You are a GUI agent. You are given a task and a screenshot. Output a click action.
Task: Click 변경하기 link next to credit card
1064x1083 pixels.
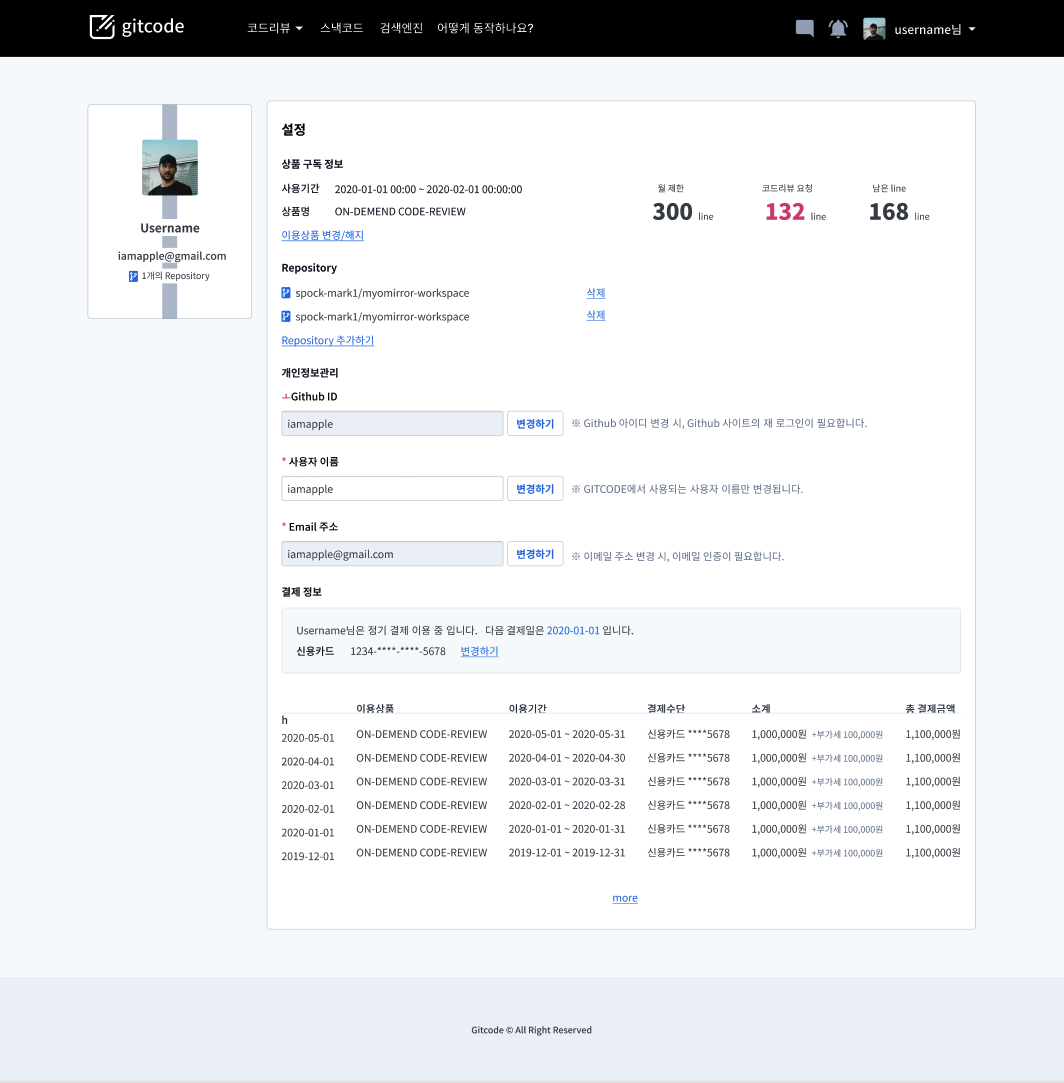[x=479, y=651]
